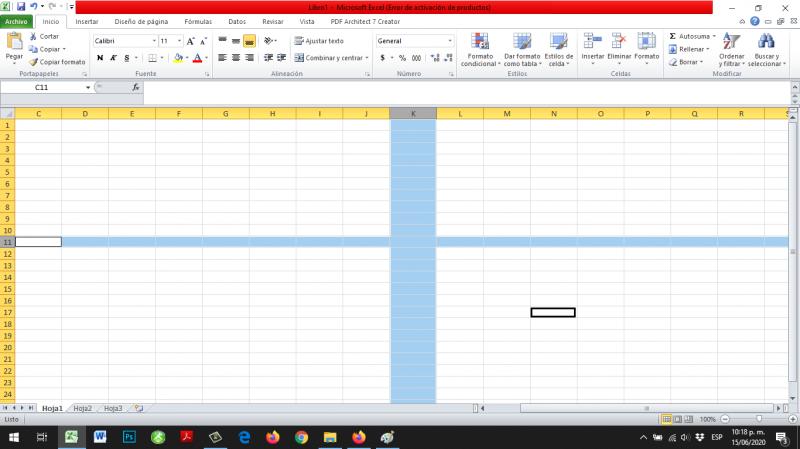This screenshot has height=449, width=800.
Task: Open the General number format dropdown
Action: pos(449,41)
